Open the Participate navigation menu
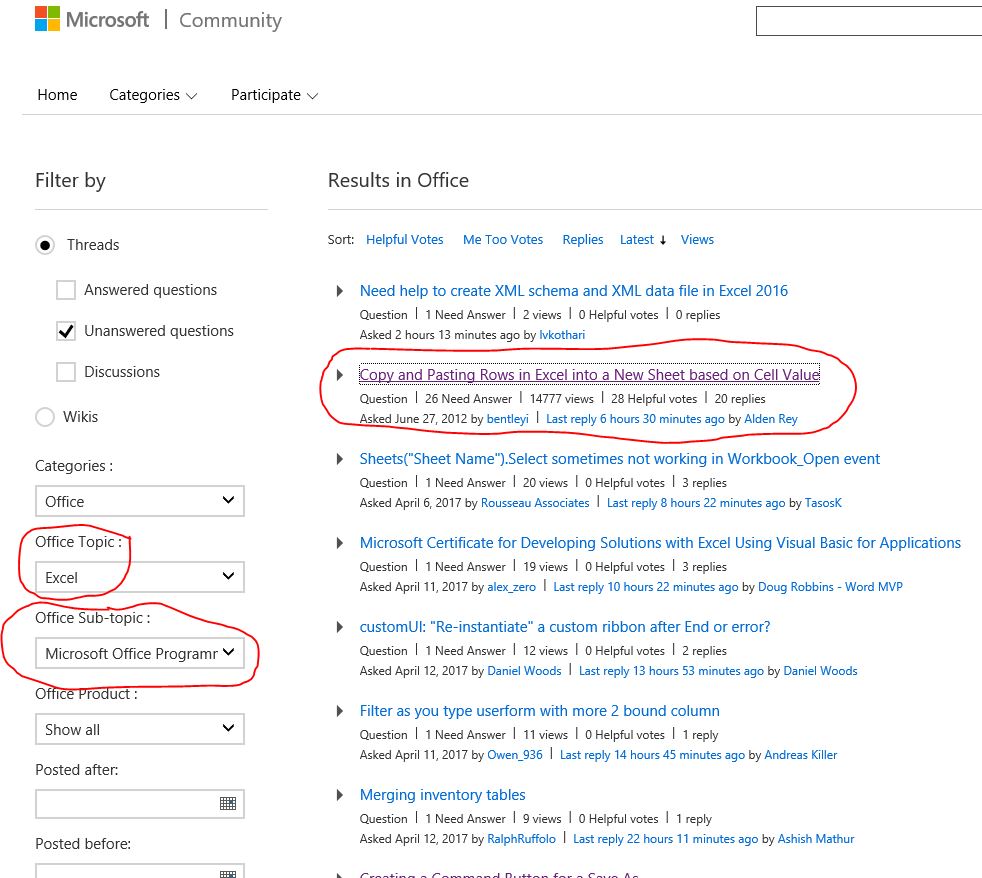The image size is (982, 878). pyautogui.click(x=274, y=95)
